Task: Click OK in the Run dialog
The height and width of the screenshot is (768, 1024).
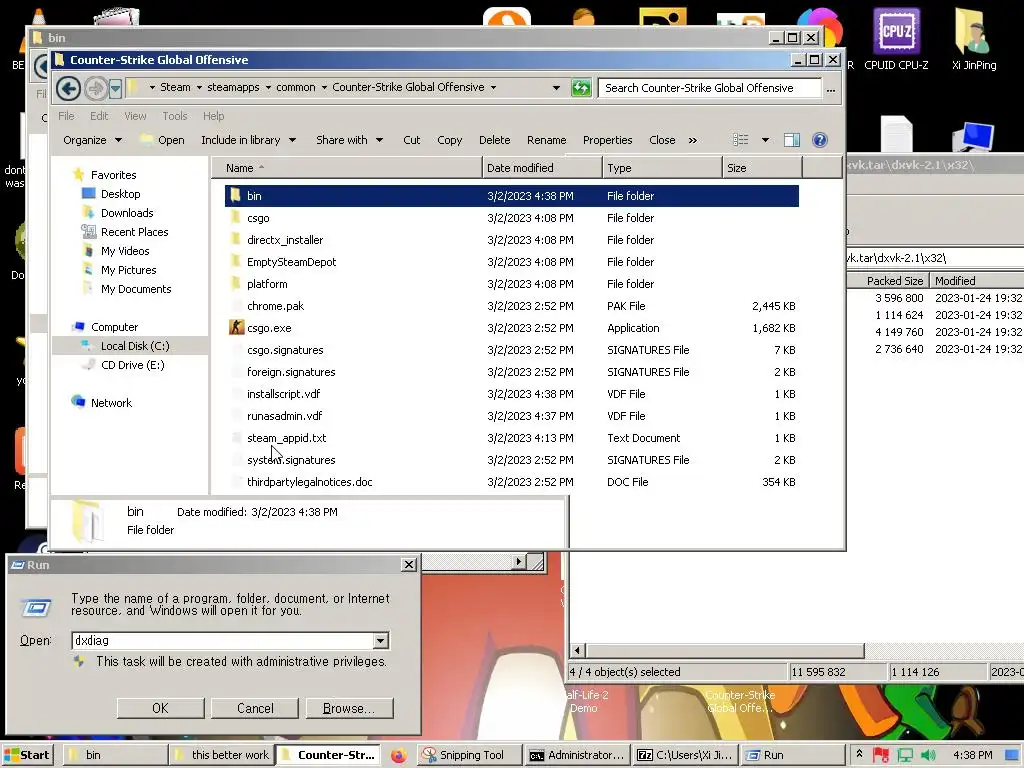Action: (x=160, y=709)
